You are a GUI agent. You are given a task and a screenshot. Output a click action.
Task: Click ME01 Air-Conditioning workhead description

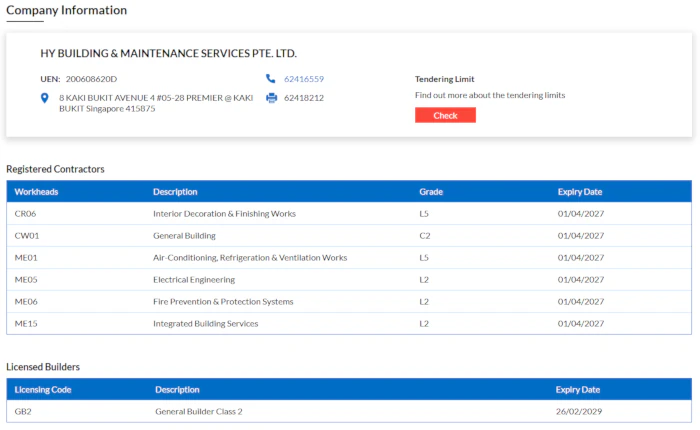(x=250, y=258)
